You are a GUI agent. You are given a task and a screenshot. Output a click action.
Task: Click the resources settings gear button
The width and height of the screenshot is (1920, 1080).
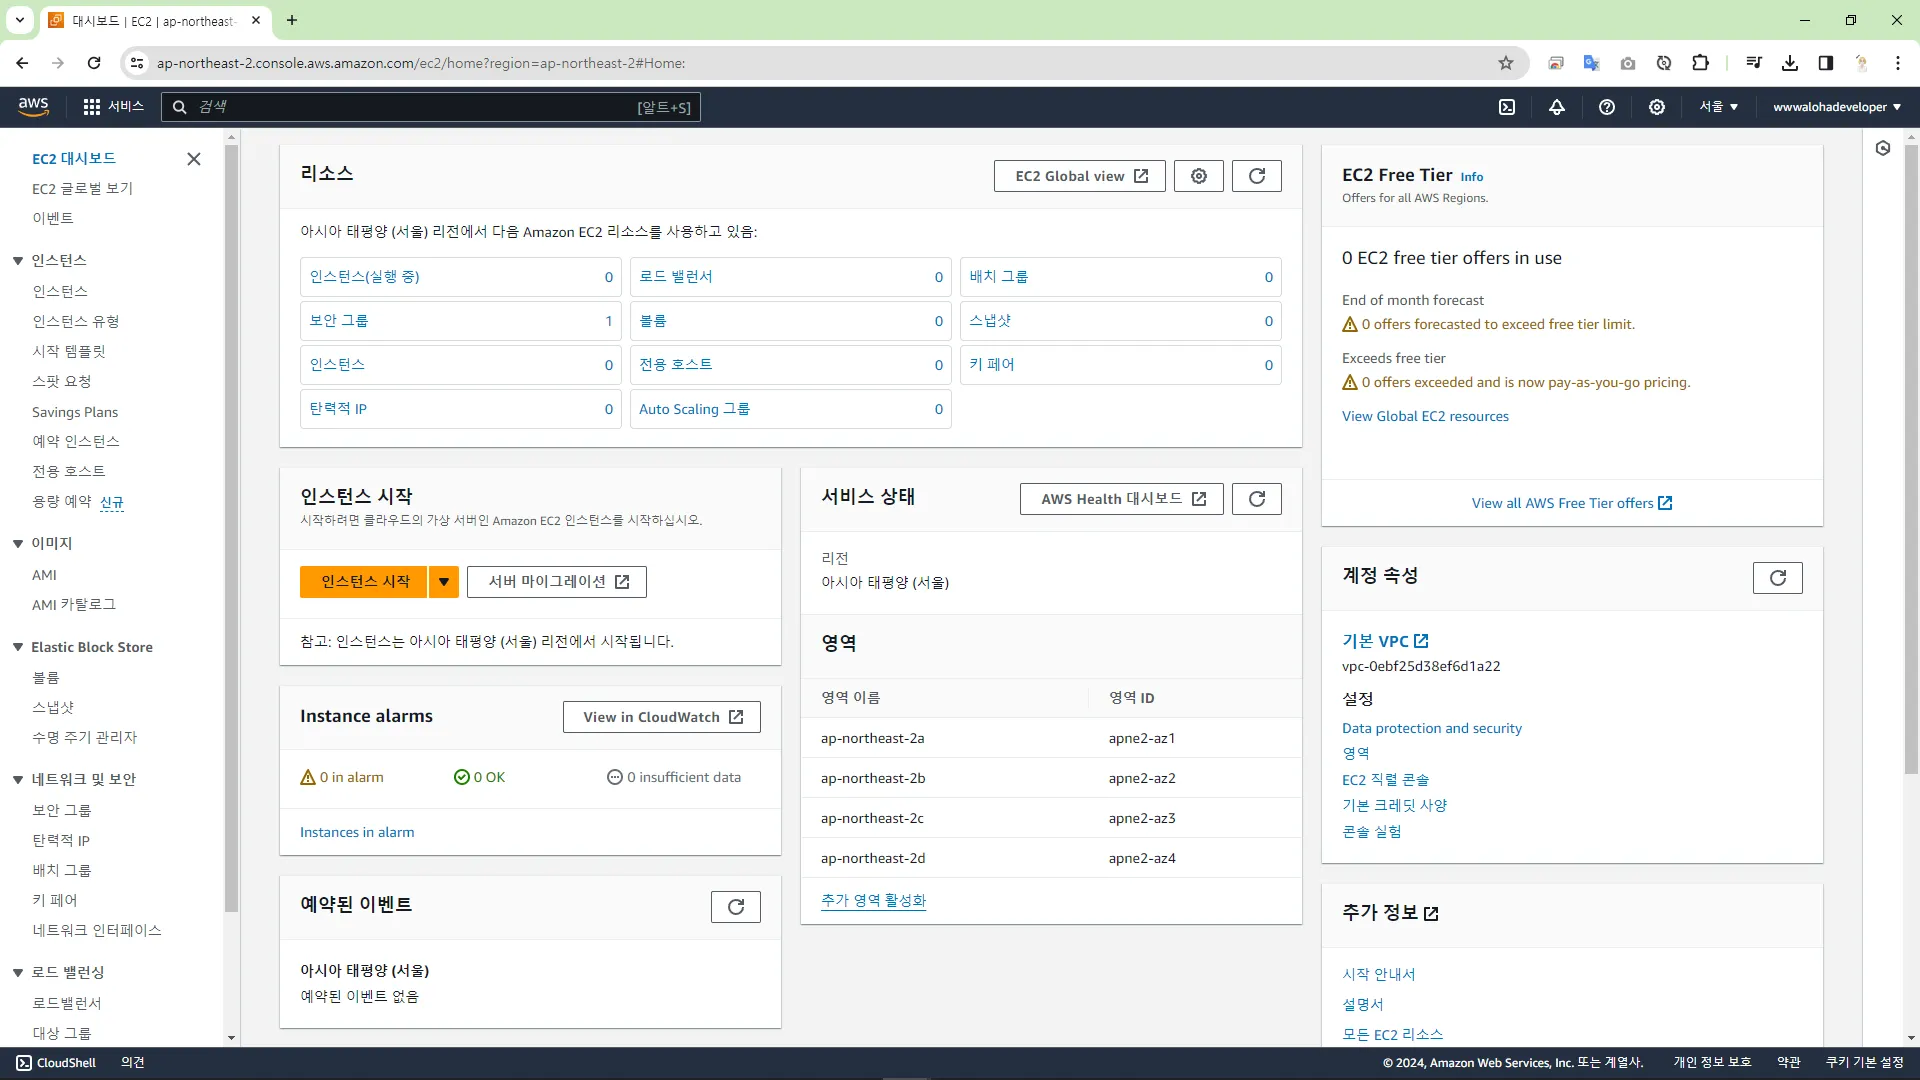coord(1198,176)
